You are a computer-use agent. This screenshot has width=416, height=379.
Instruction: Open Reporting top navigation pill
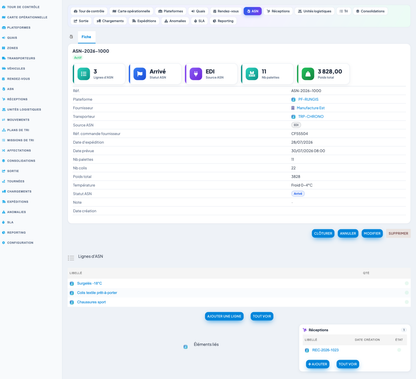[x=223, y=21]
